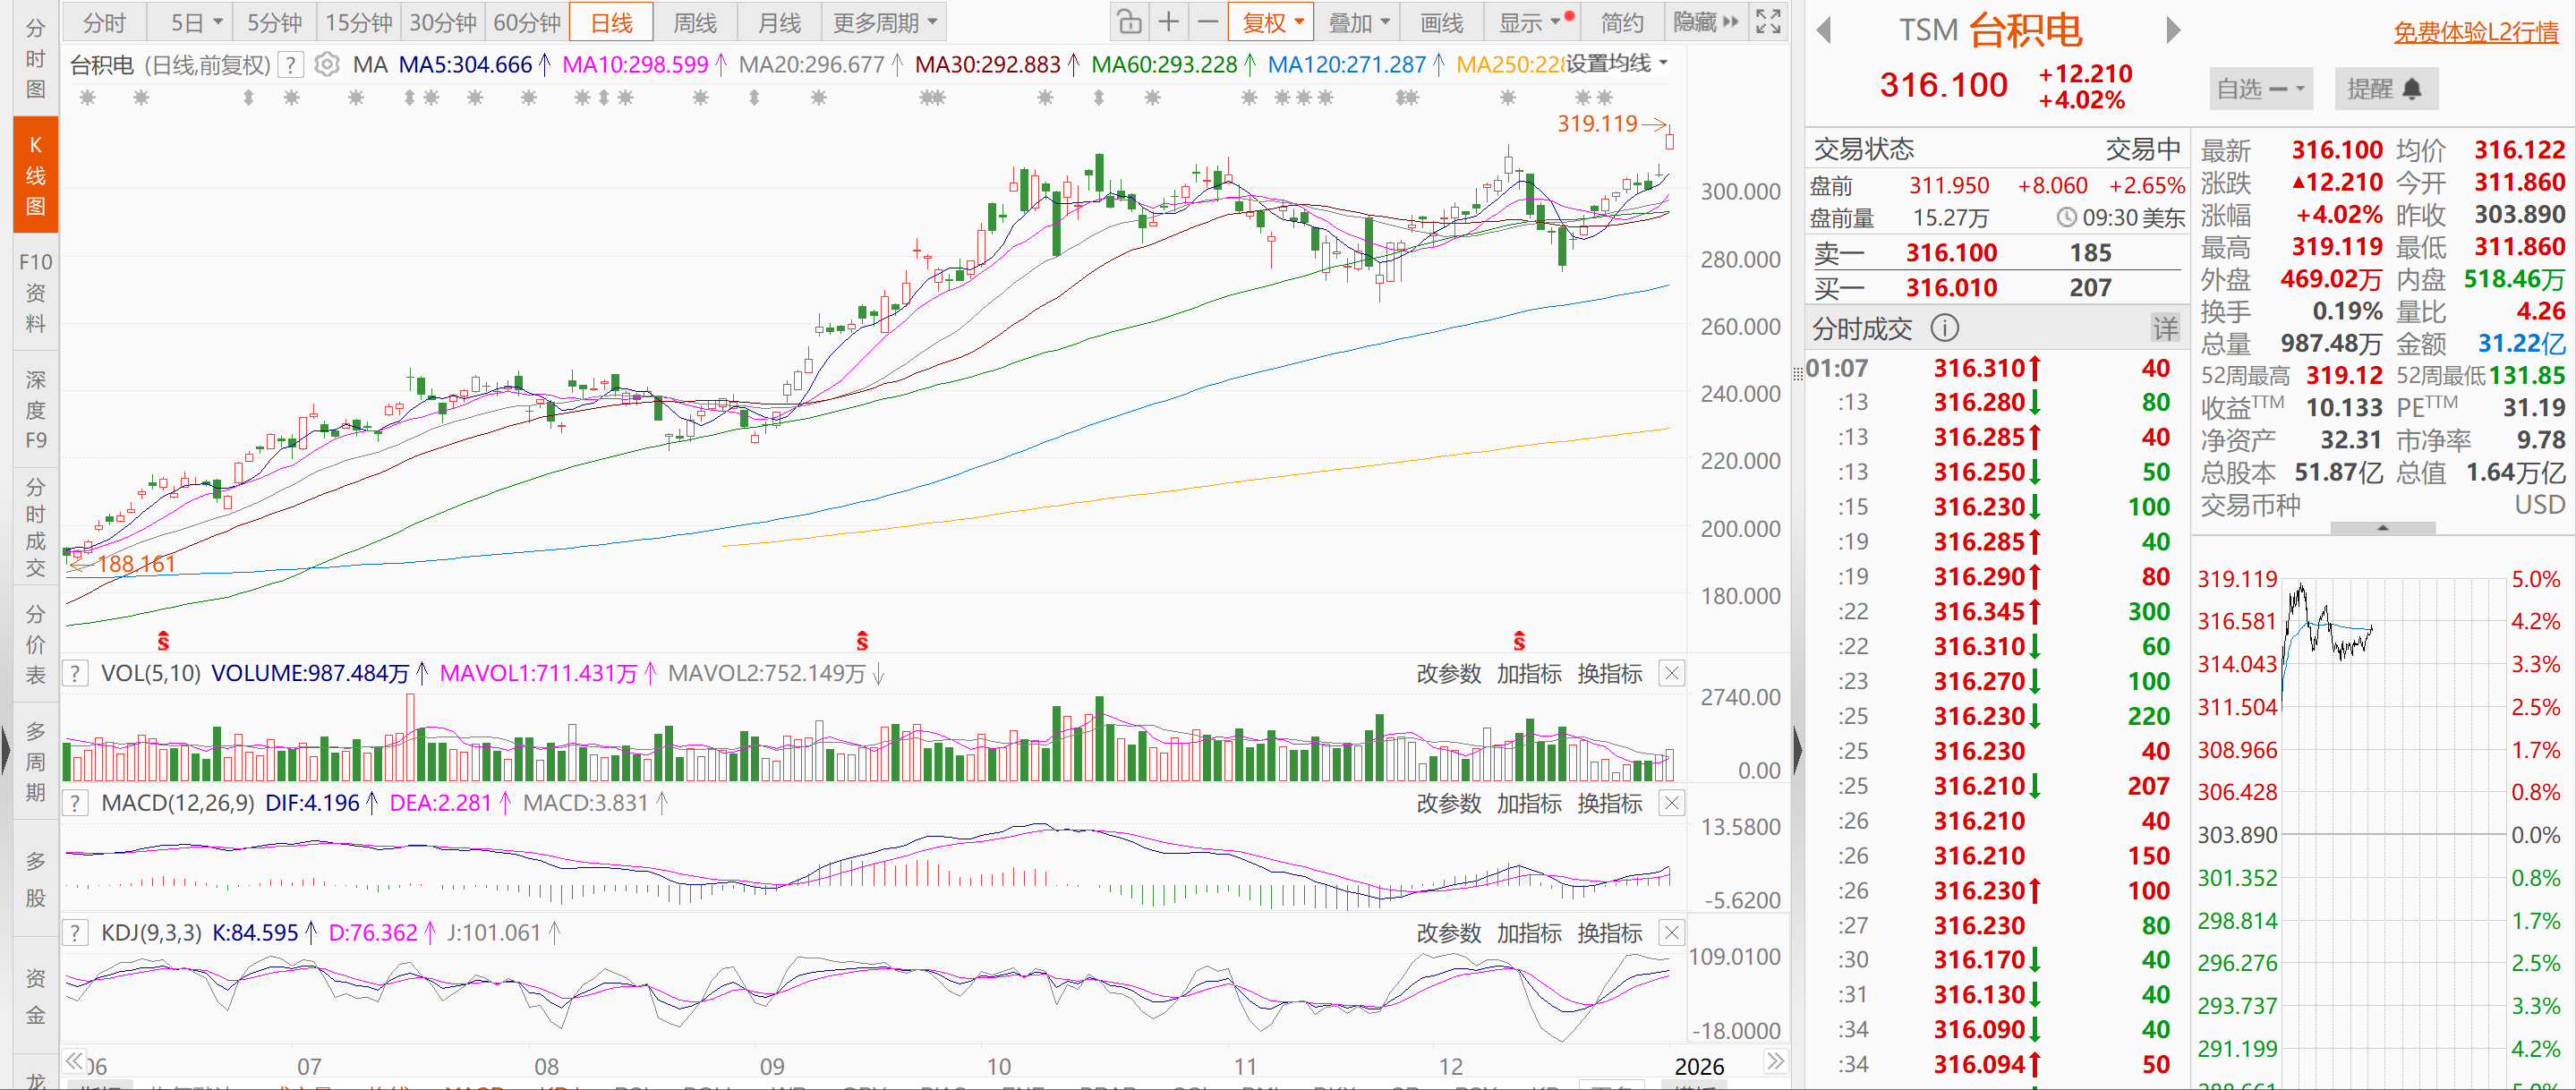Click 提醒 alert button
This screenshot has height=1090, width=2576.
[2384, 89]
